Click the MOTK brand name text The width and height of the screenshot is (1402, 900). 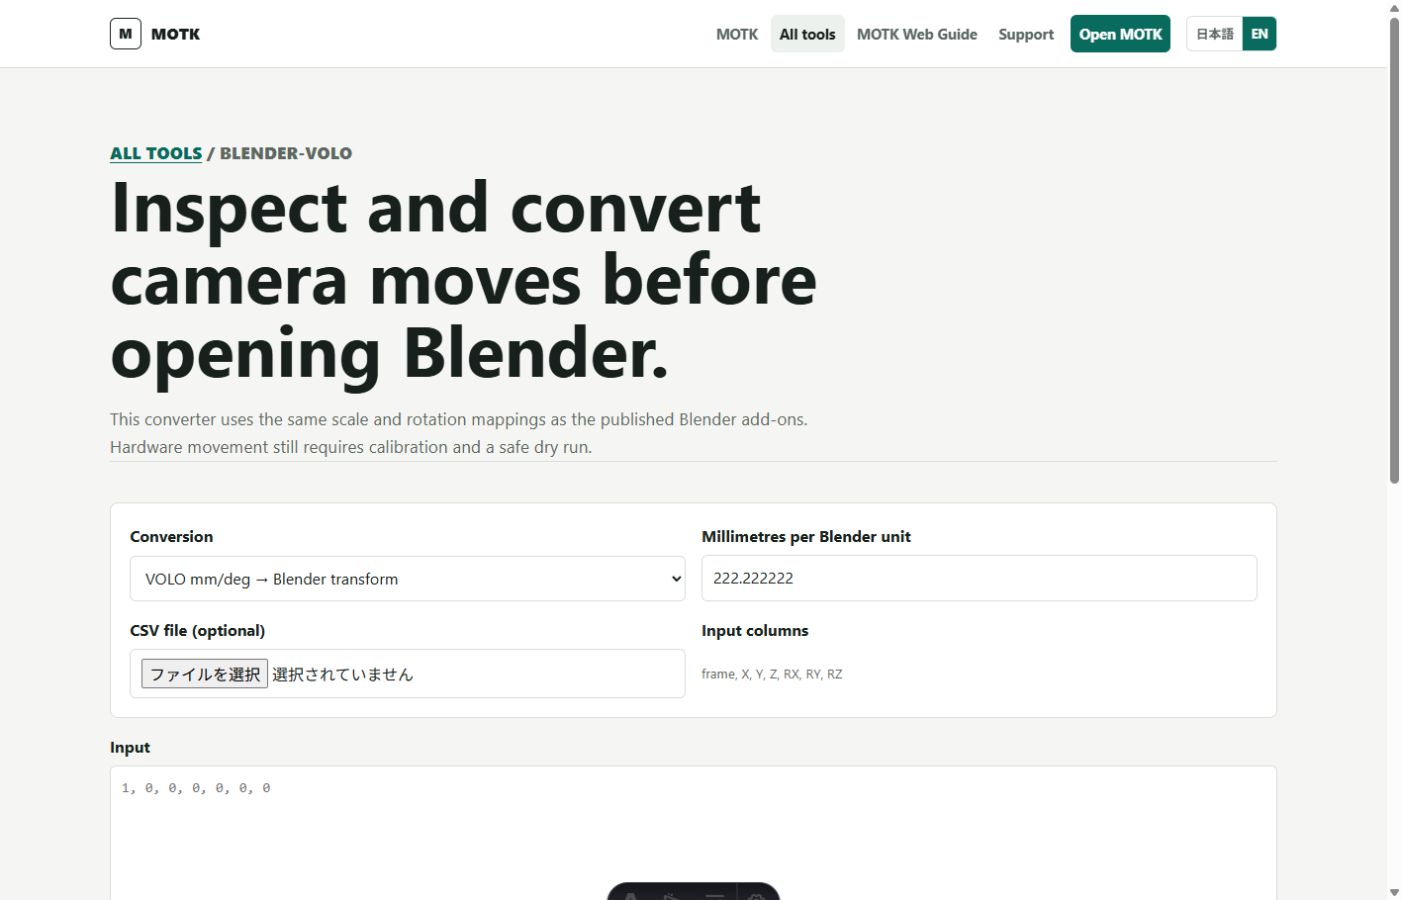pyautogui.click(x=176, y=34)
